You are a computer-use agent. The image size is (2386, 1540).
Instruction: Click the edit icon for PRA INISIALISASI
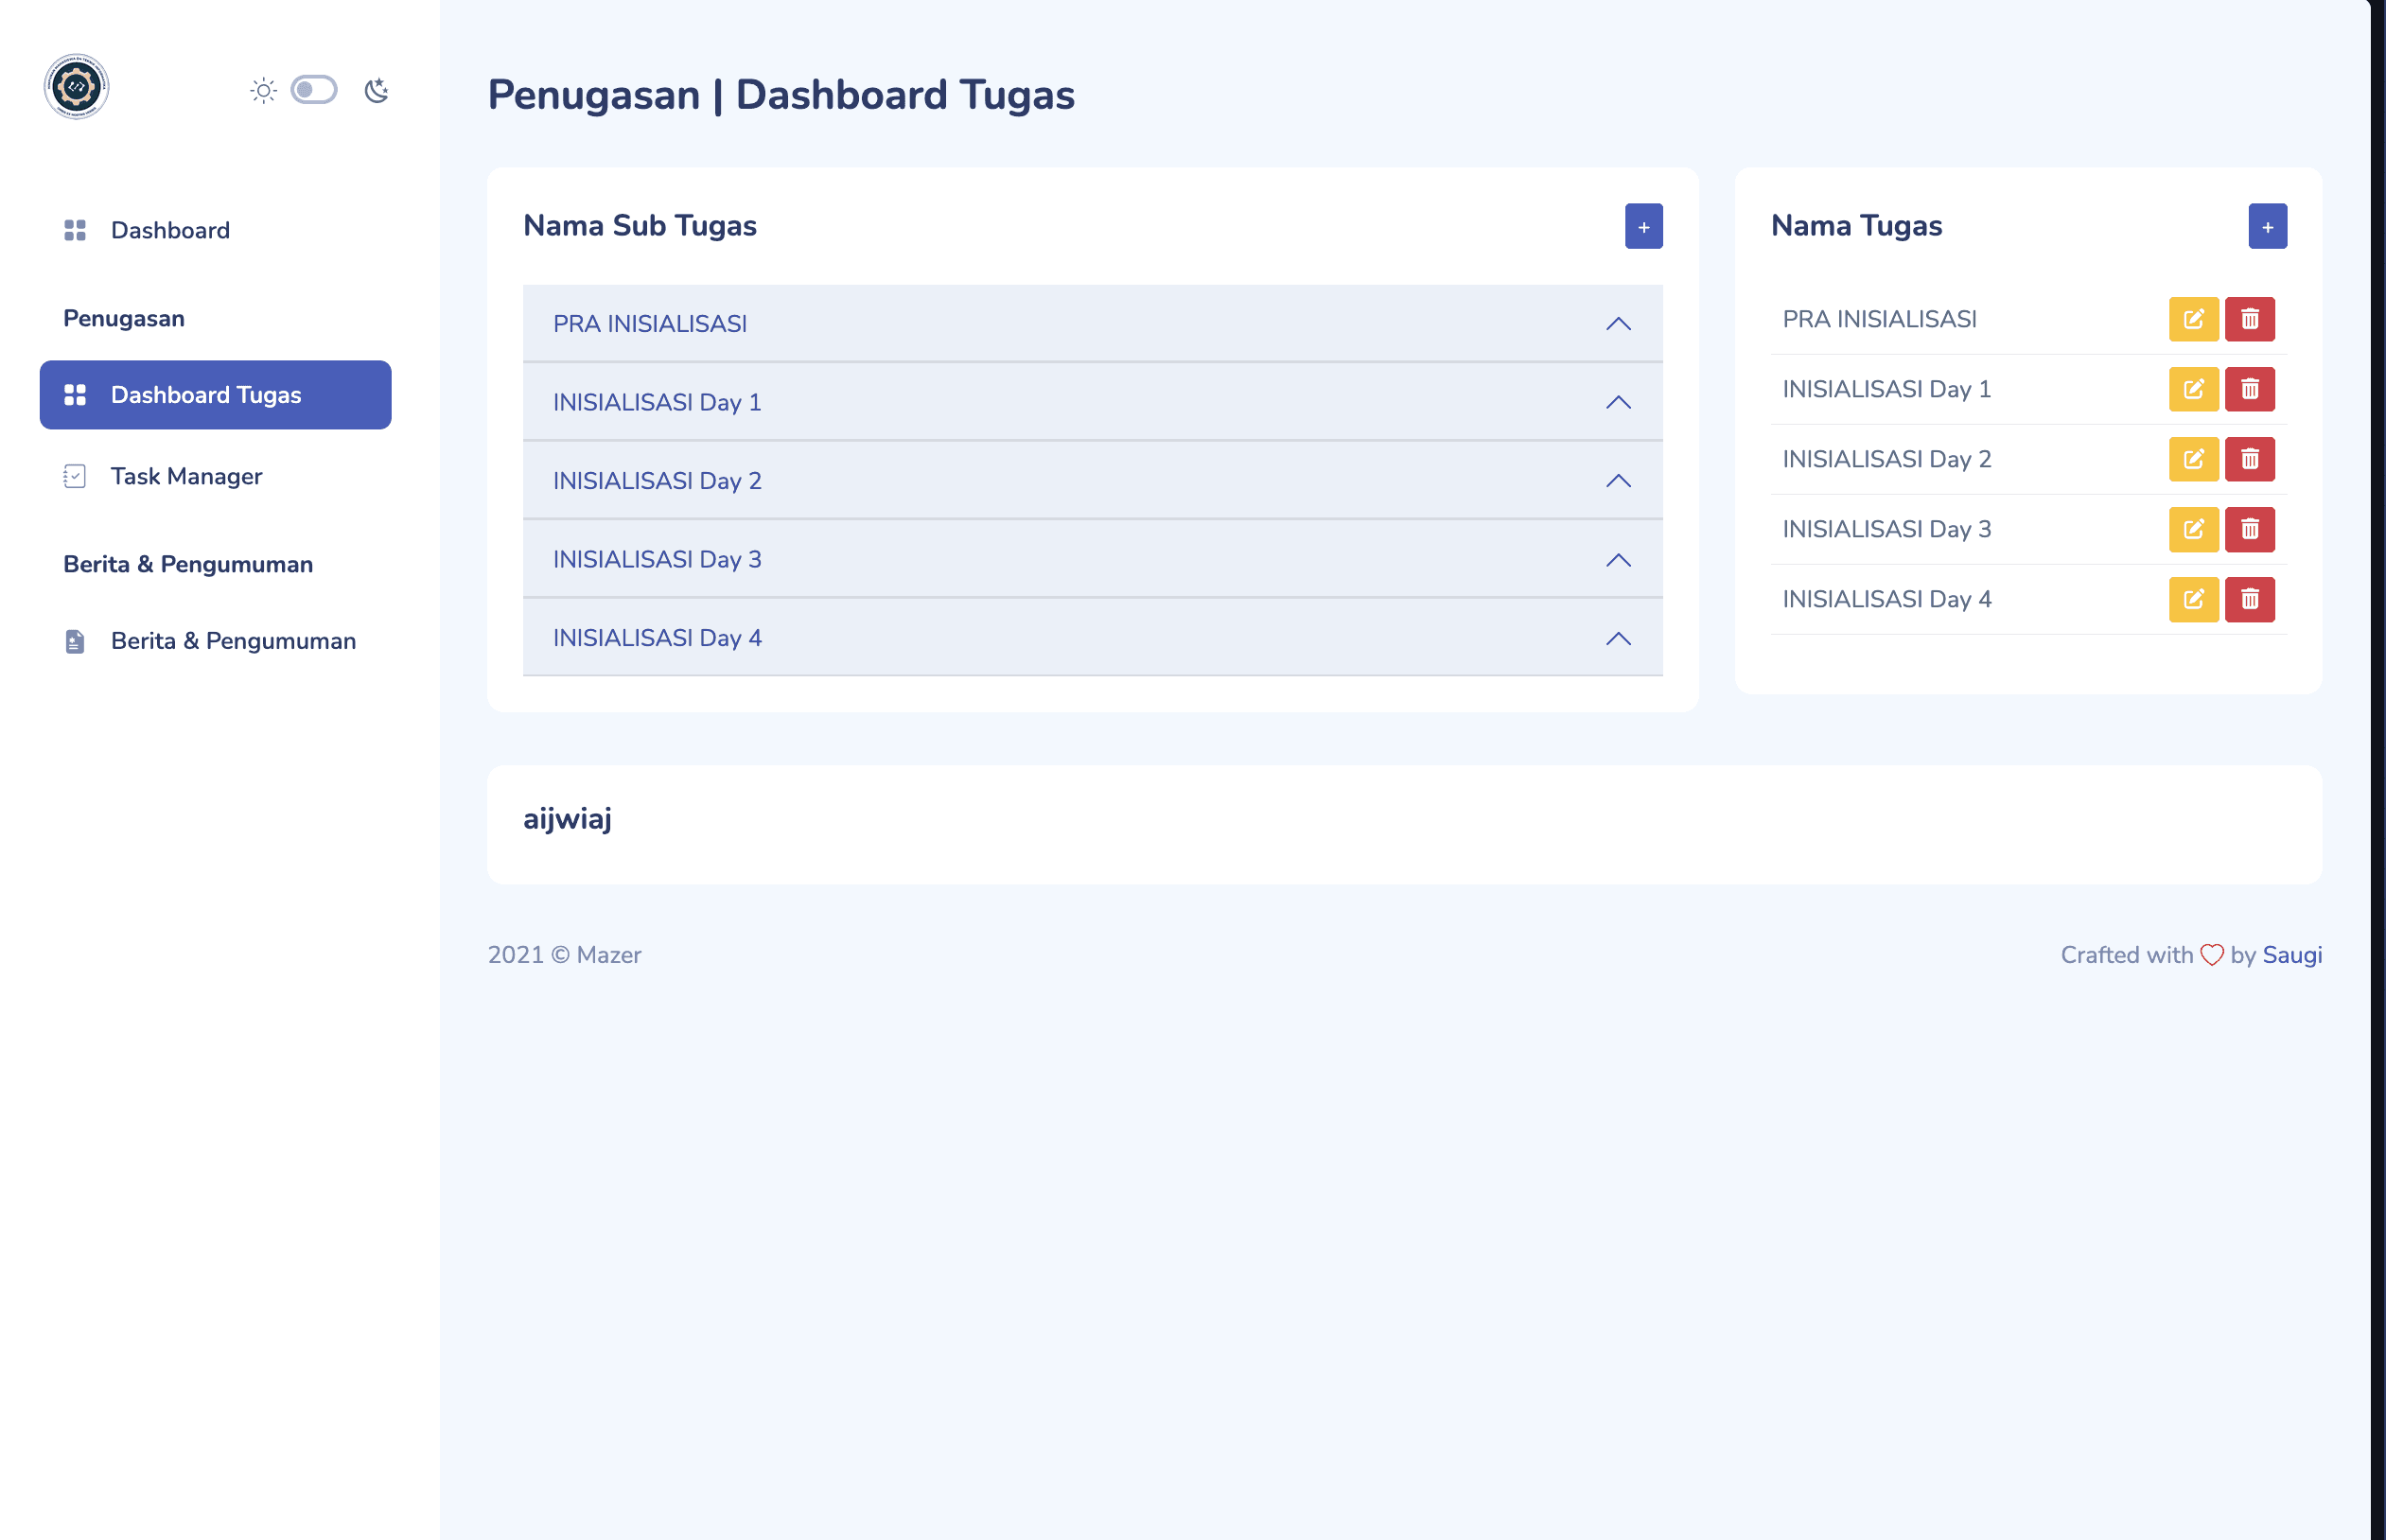pyautogui.click(x=2193, y=319)
